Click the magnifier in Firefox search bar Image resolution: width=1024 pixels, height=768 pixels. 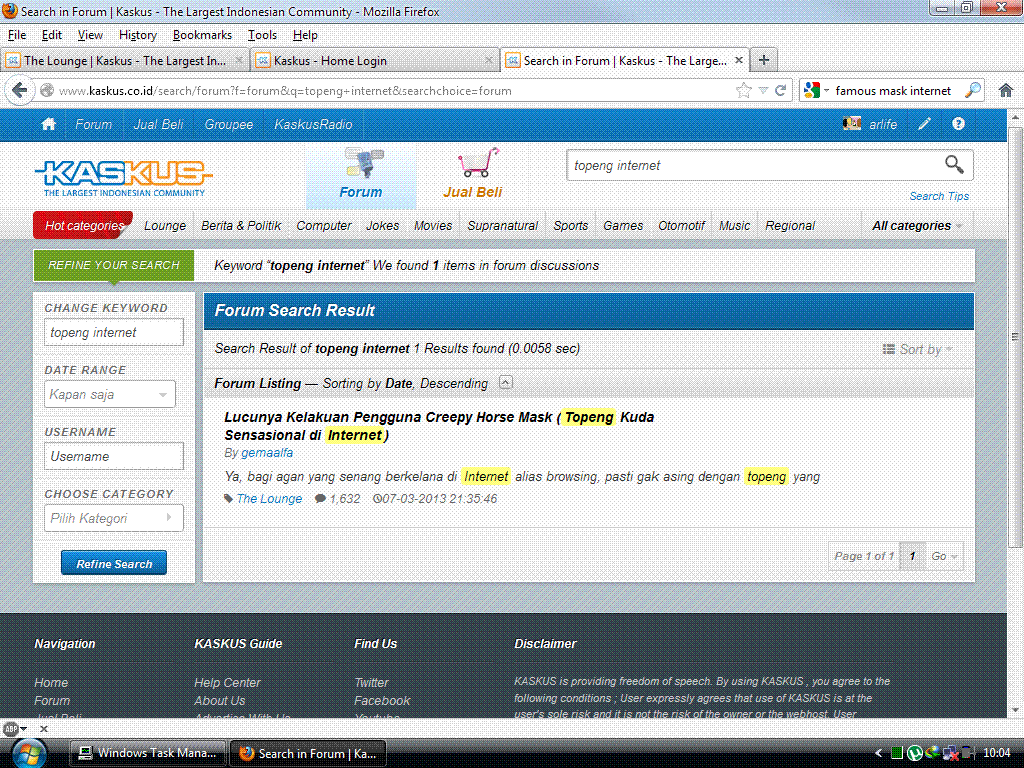click(973, 90)
